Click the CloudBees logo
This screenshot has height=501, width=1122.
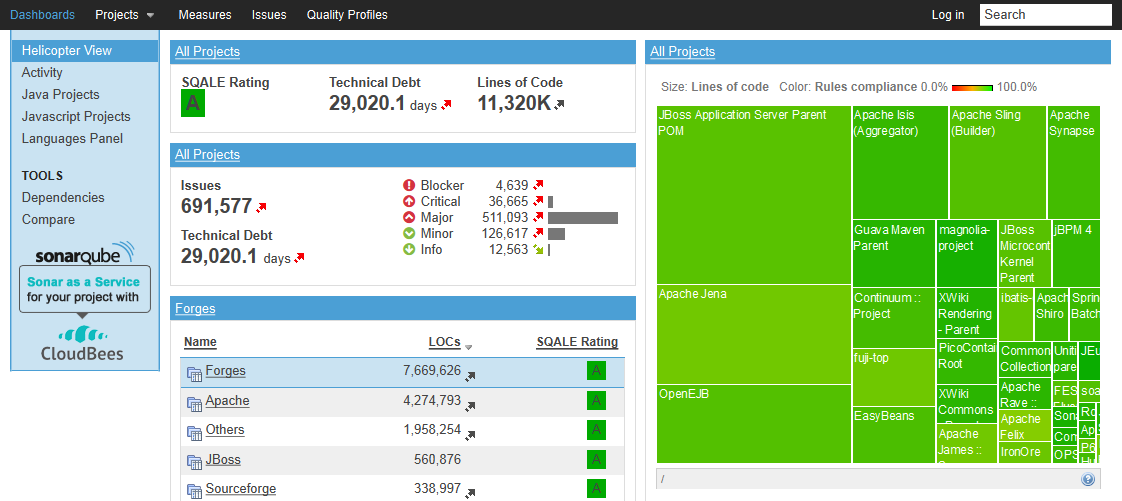tap(82, 344)
